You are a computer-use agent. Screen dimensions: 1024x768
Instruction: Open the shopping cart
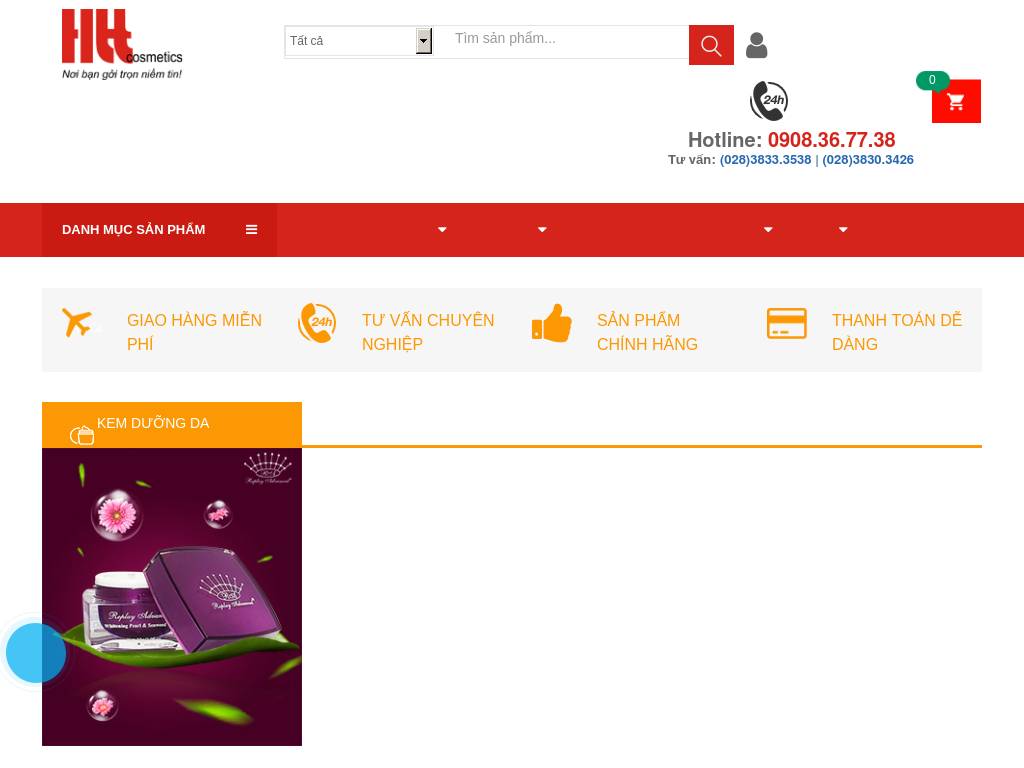956,101
